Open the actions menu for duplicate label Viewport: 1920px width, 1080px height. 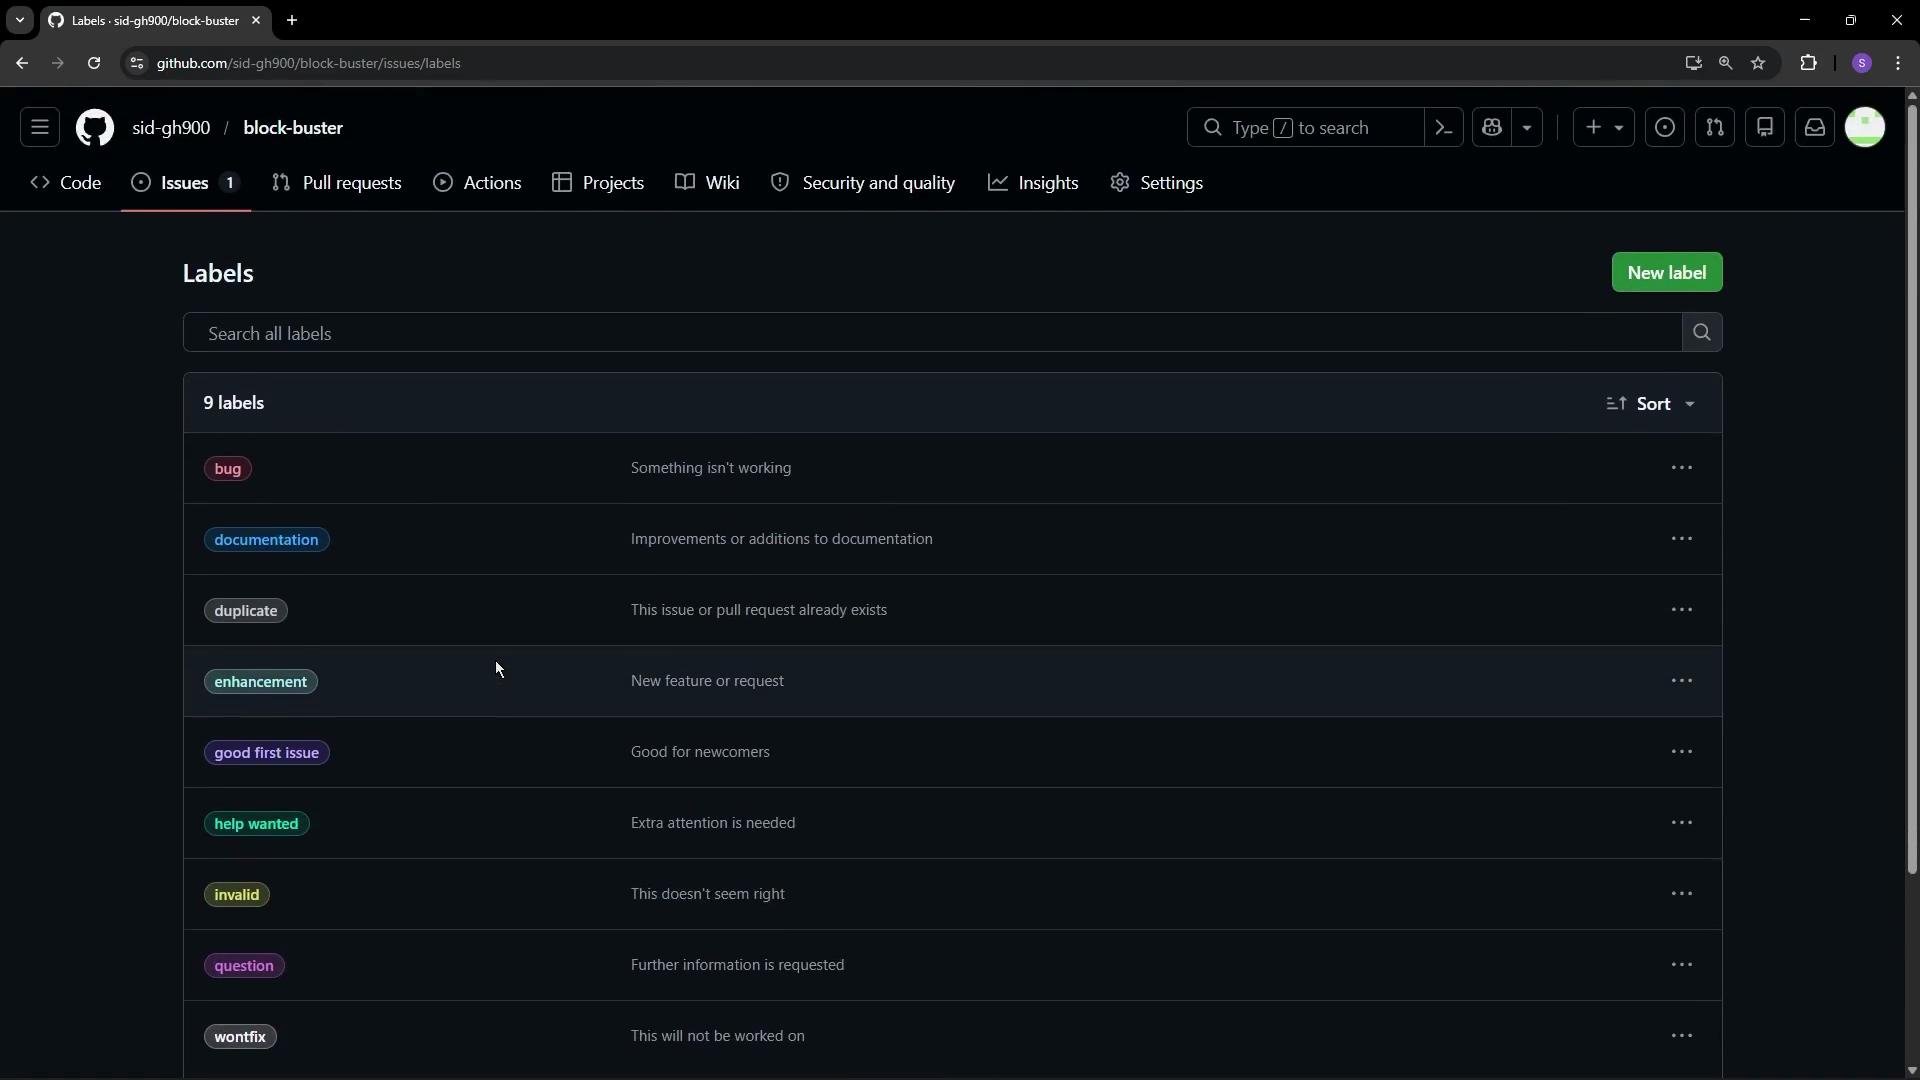1682,610
